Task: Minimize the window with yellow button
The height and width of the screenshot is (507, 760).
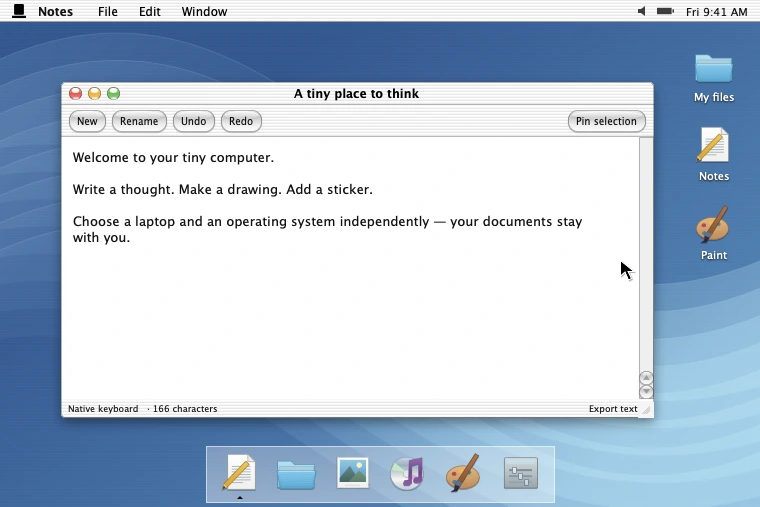Action: (95, 94)
